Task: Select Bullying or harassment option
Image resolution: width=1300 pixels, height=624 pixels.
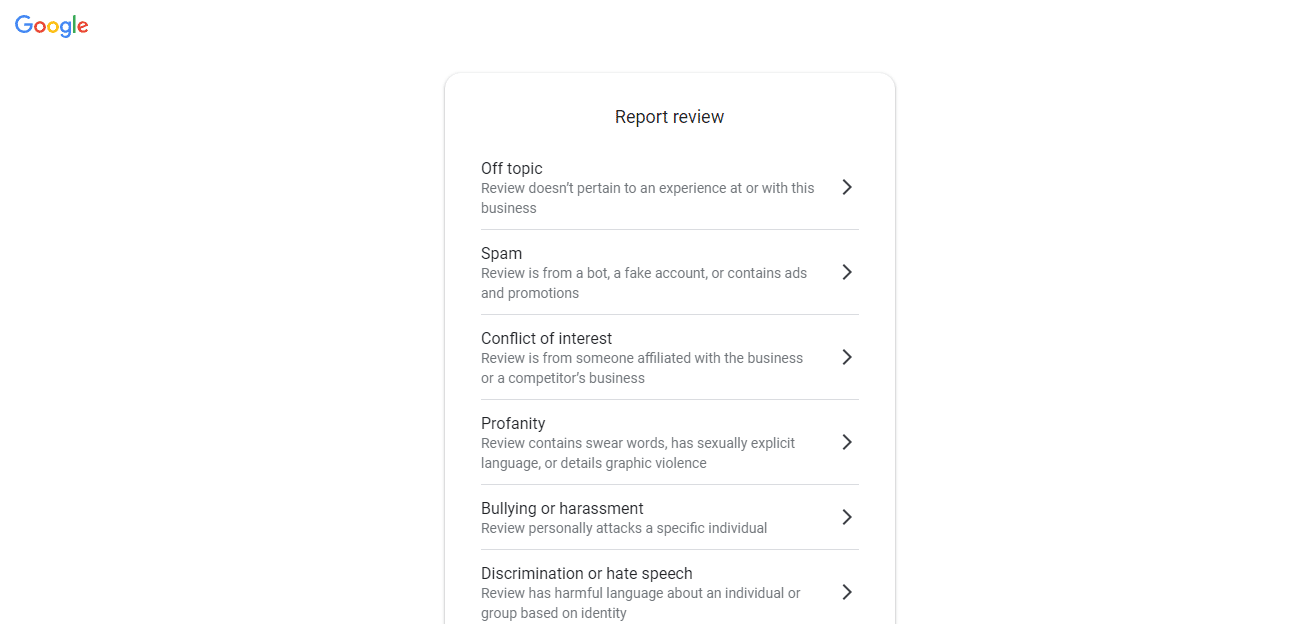Action: click(562, 508)
